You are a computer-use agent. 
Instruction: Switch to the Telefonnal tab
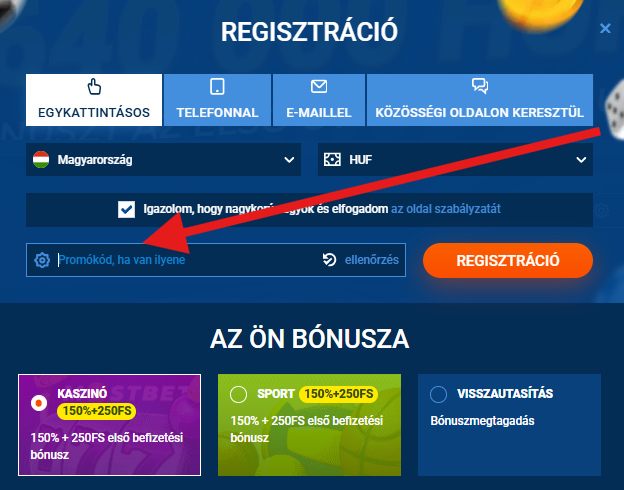217,100
